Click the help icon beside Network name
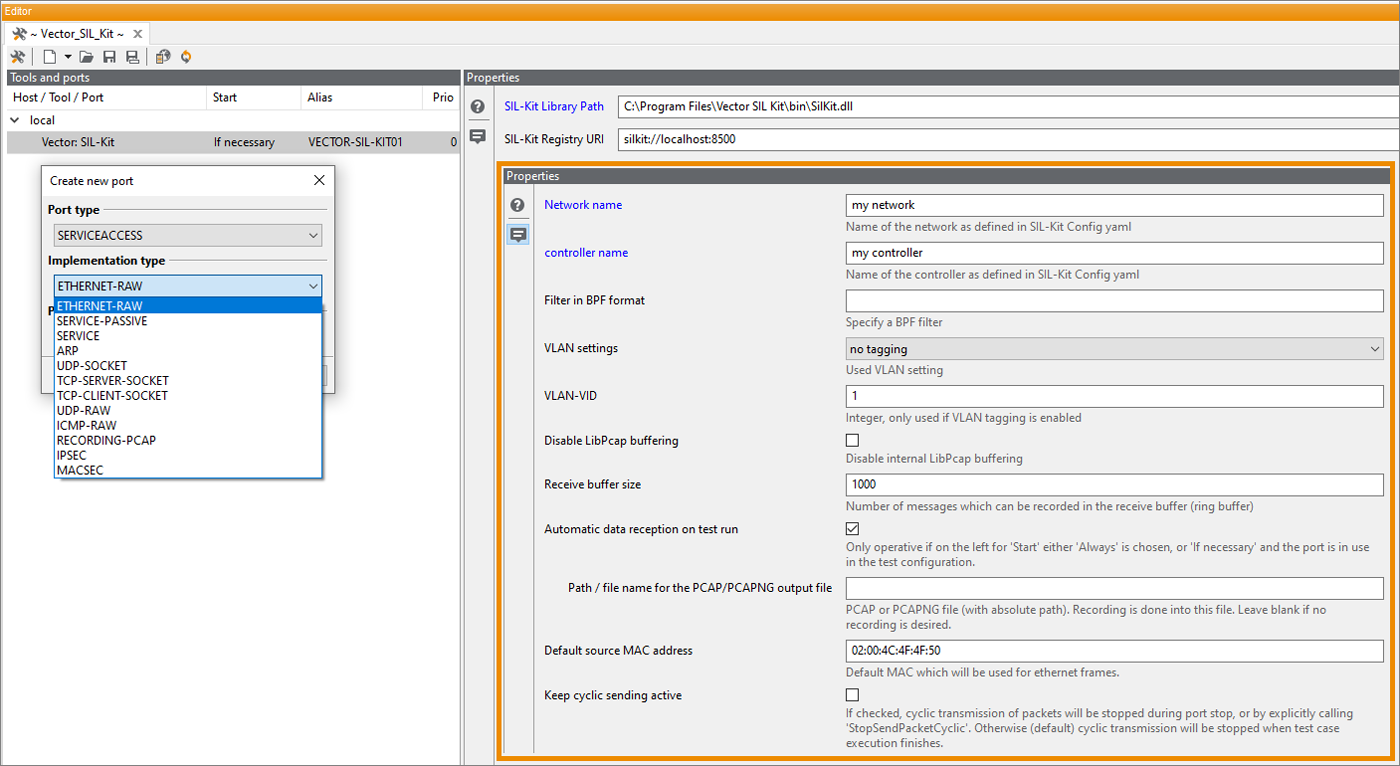The width and height of the screenshot is (1400, 766). point(517,205)
